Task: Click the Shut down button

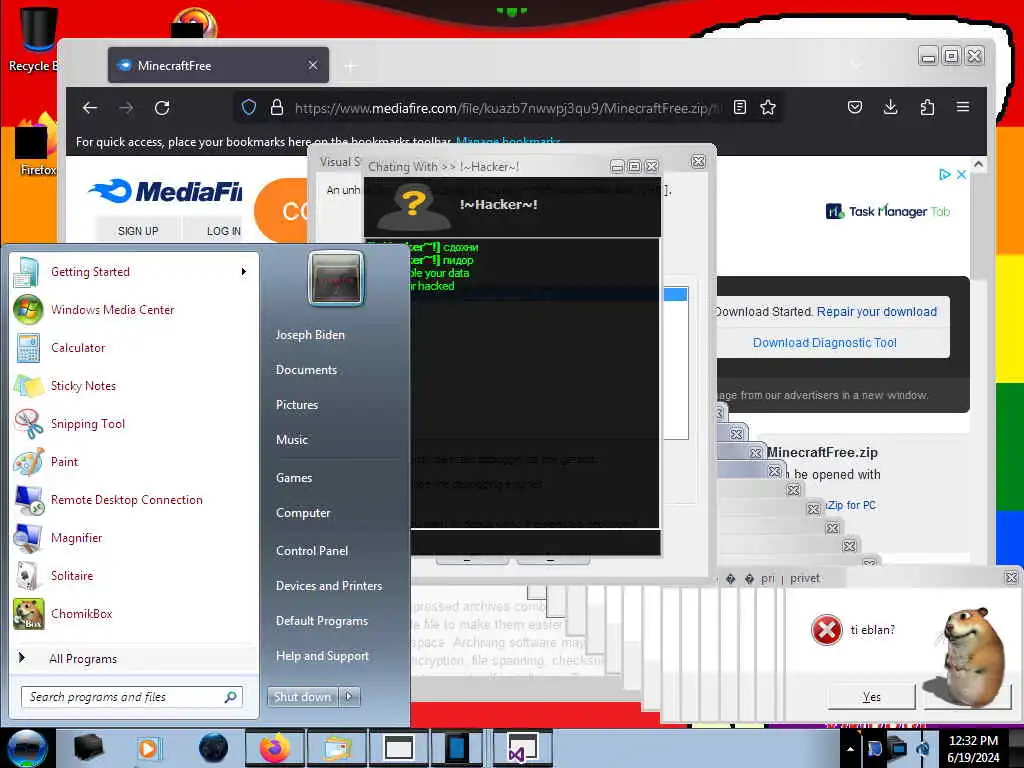Action: pos(302,697)
